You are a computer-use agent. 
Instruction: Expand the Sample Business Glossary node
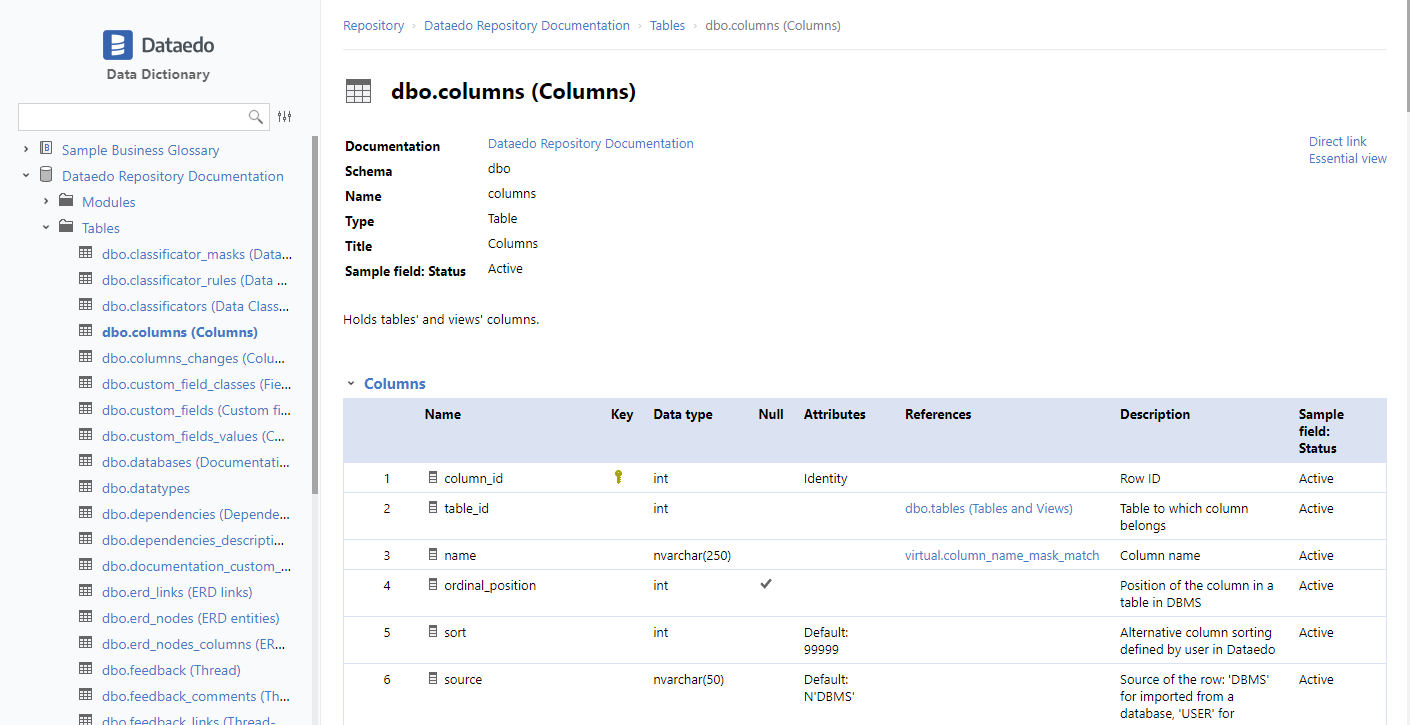[26, 149]
